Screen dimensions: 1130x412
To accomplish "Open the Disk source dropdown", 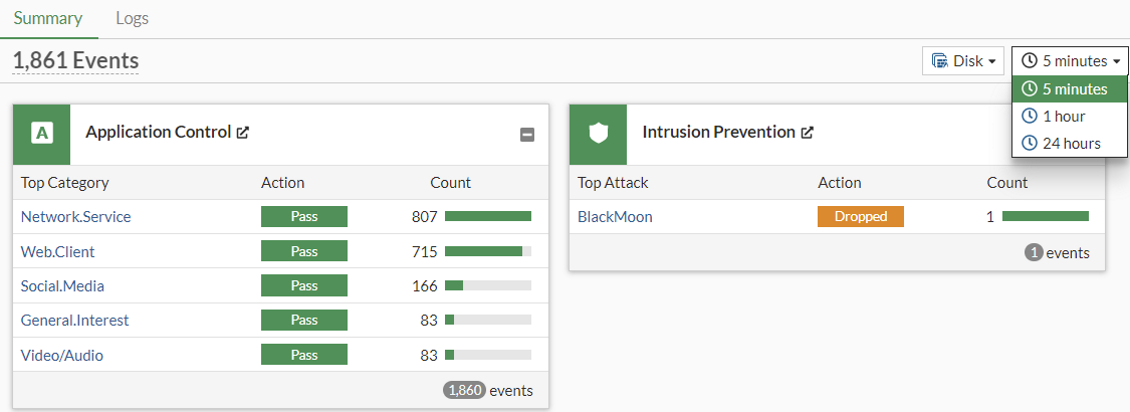I will point(963,61).
